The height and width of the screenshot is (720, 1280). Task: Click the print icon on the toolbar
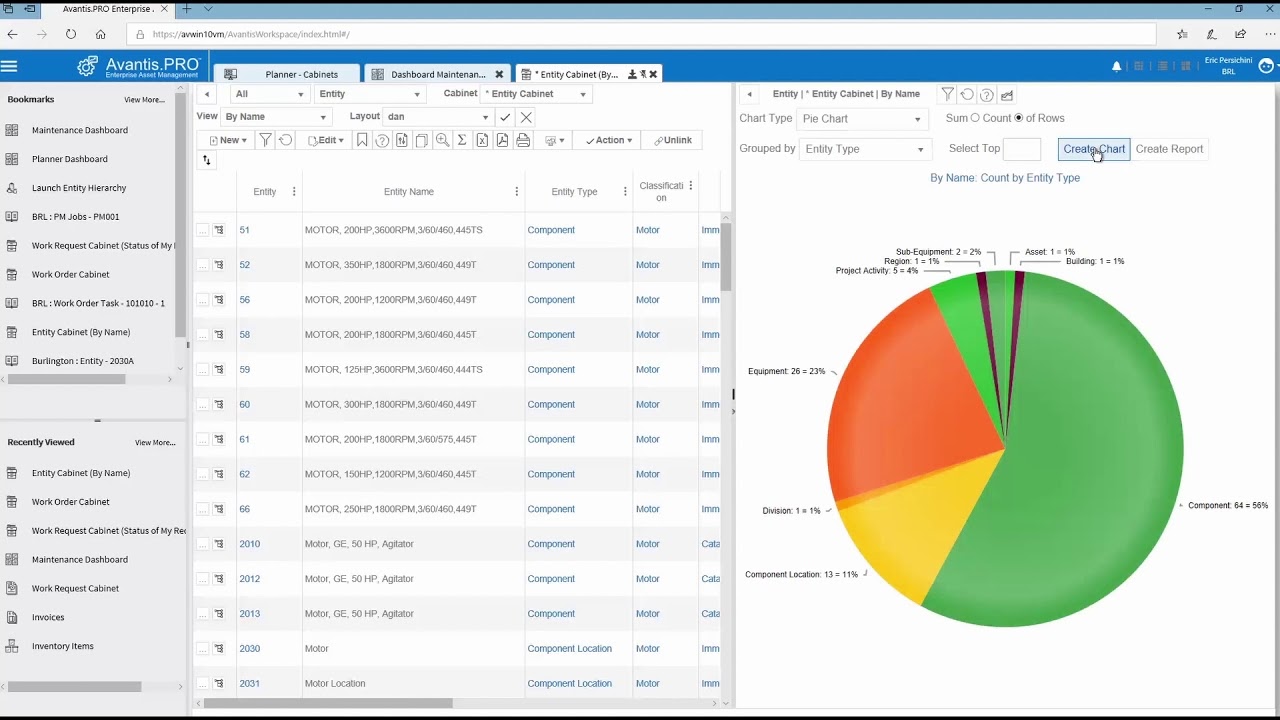(x=523, y=140)
